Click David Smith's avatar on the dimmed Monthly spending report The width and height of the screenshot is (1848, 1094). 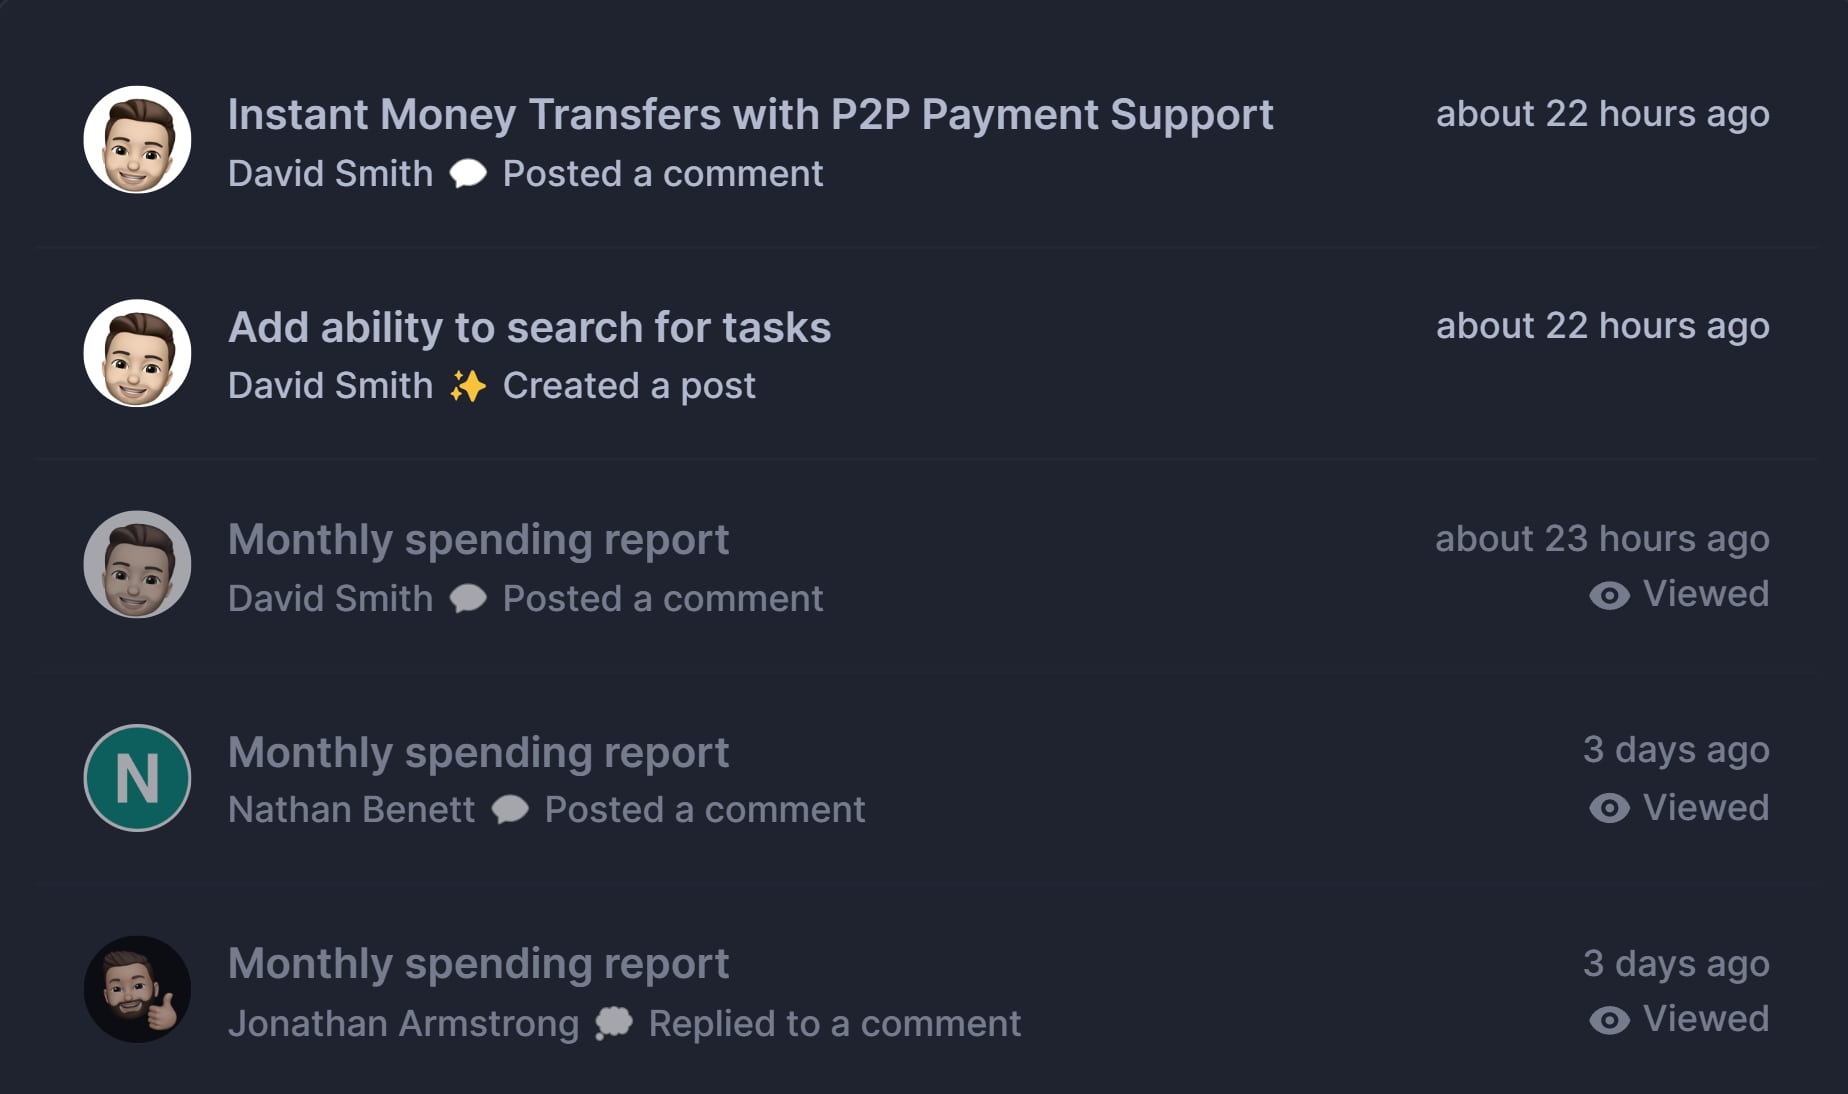pos(137,565)
